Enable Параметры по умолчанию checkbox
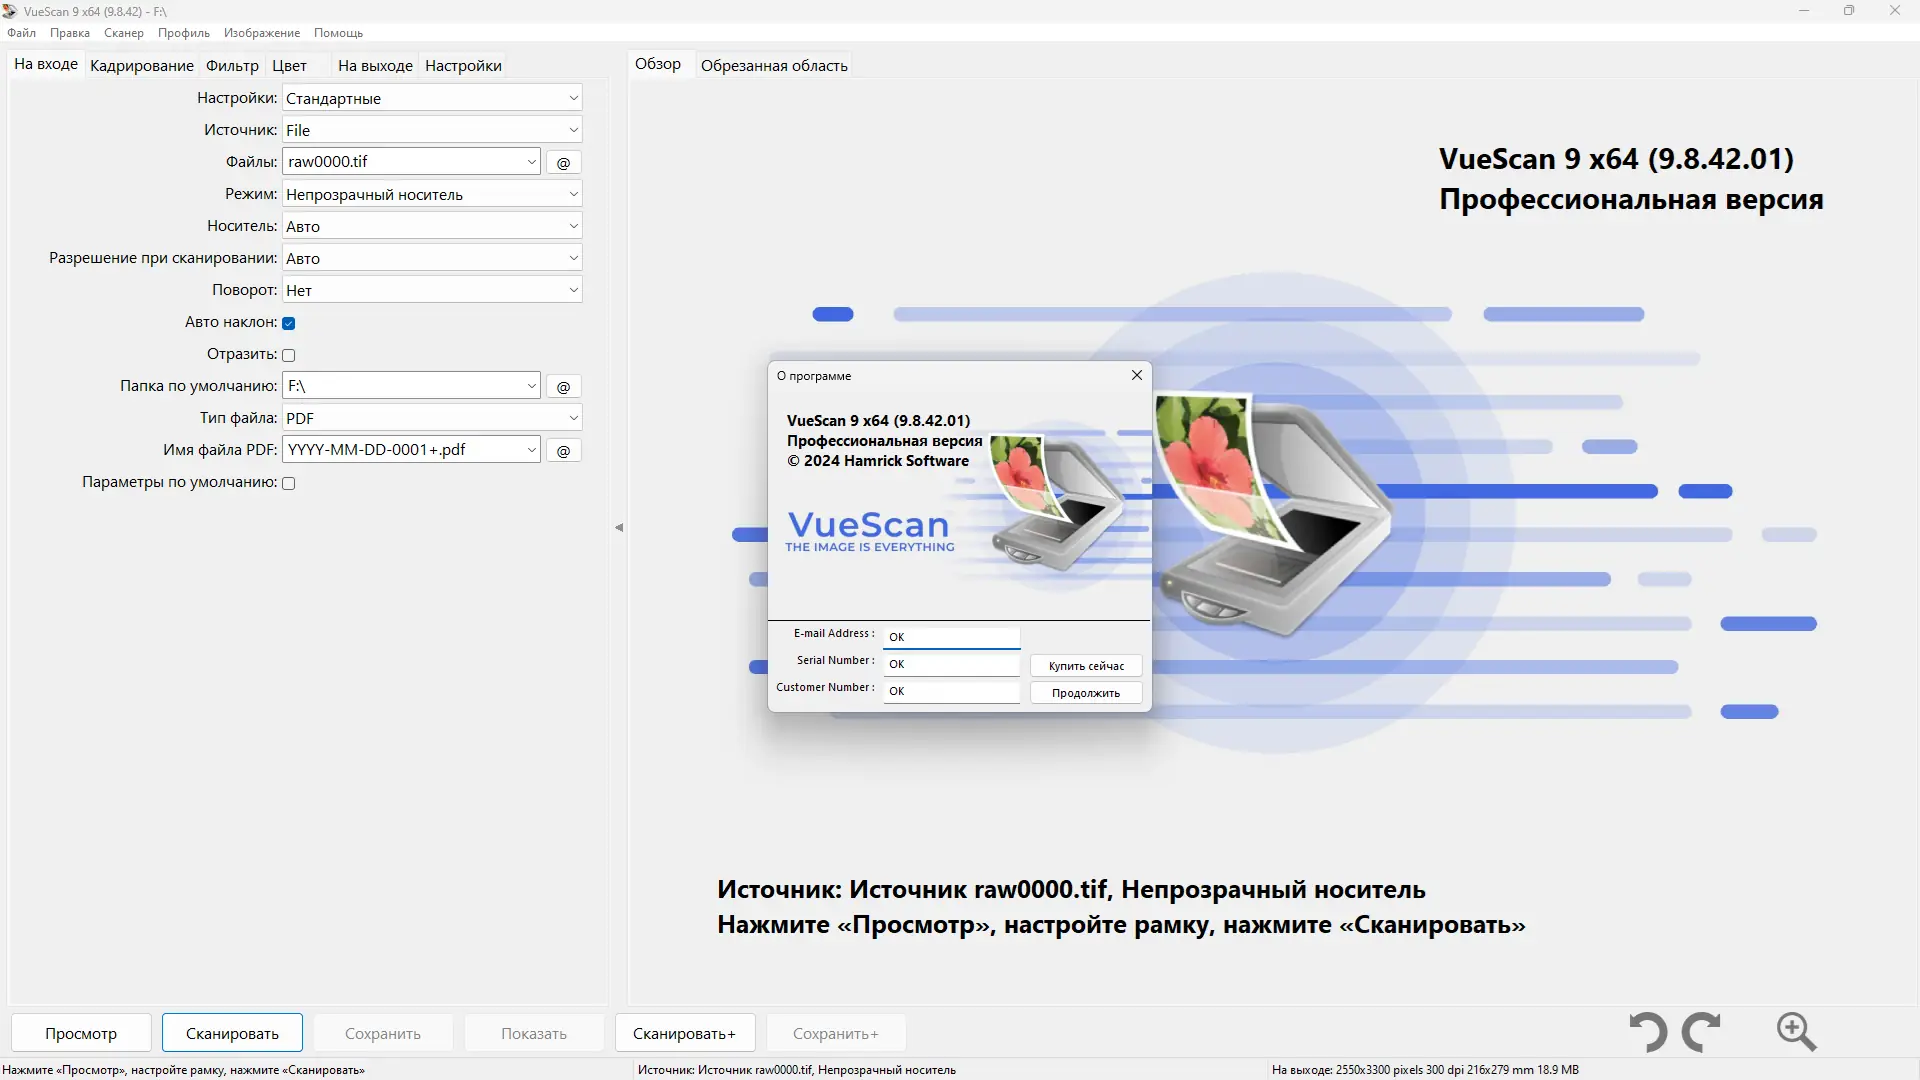1920x1080 pixels. 287,482
